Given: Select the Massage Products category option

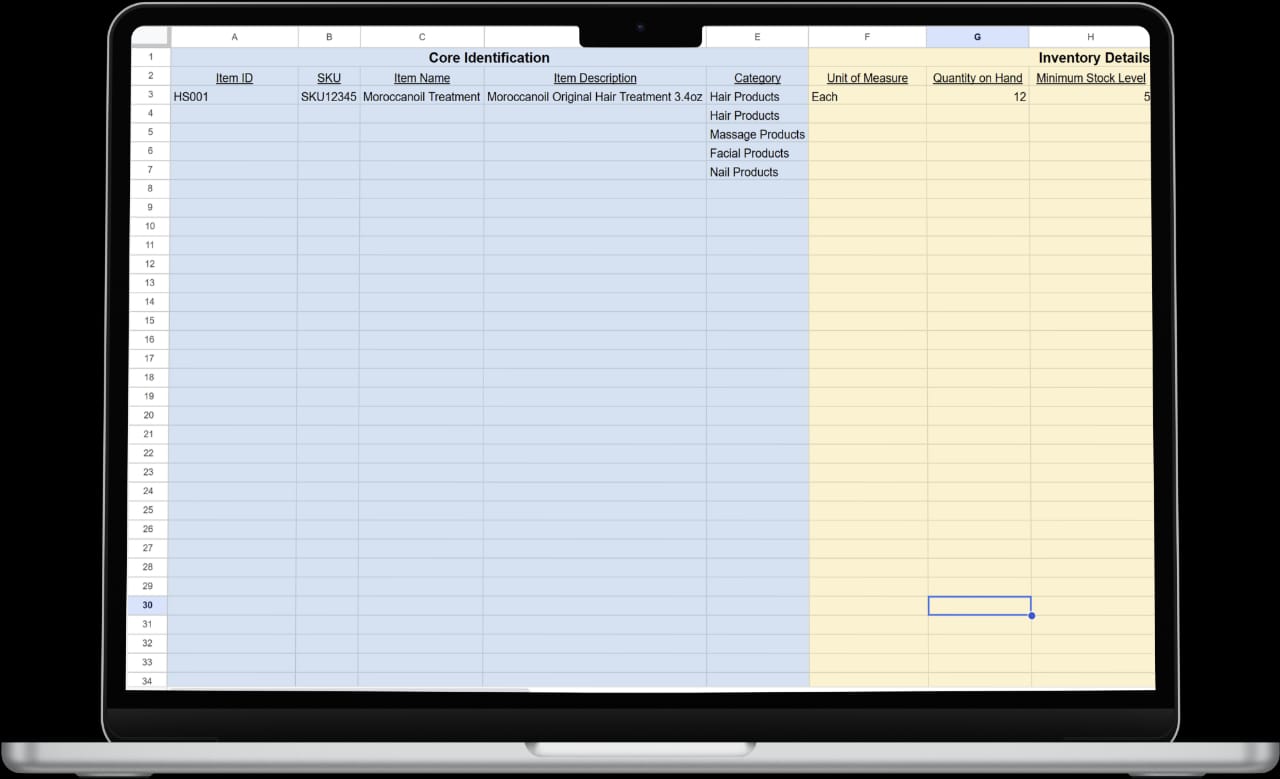Looking at the screenshot, I should pos(757,134).
